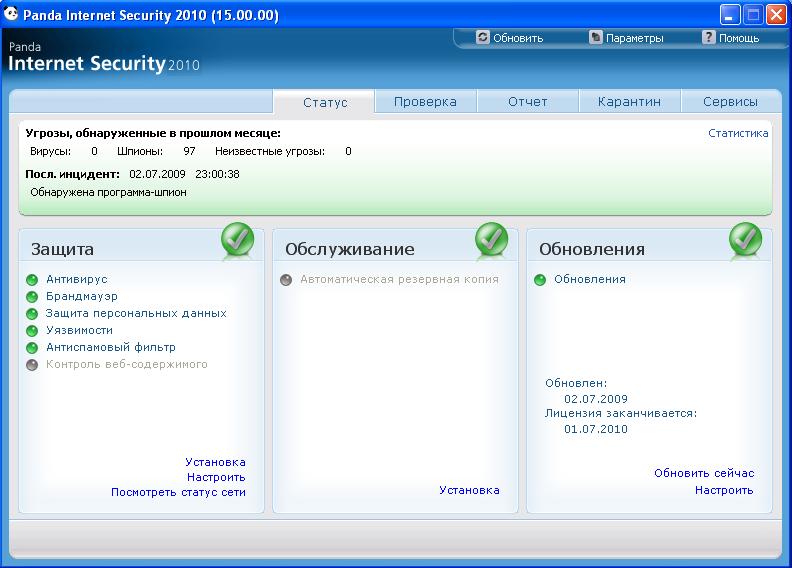Image resolution: width=792 pixels, height=568 pixels.
Task: Click the panda icon in title bar
Action: point(11,14)
